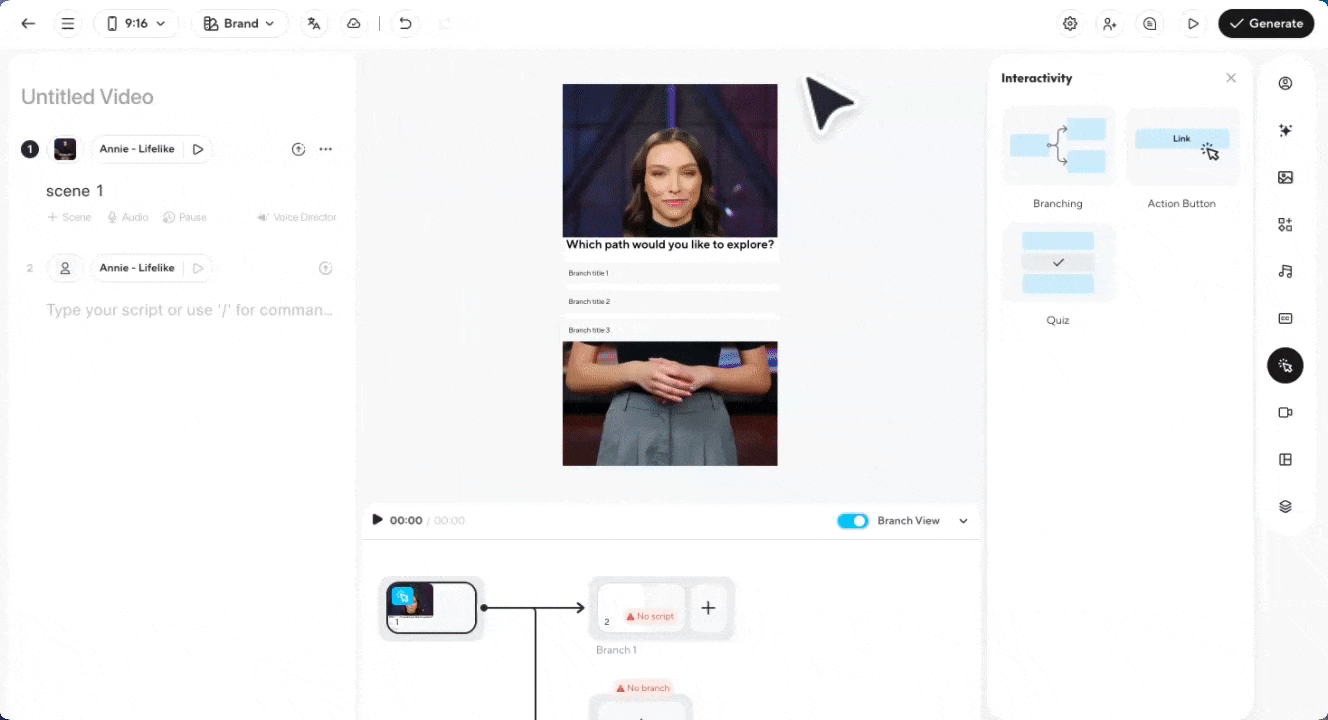This screenshot has height=720, width=1328.
Task: Open the music panel in sidebar
Action: click(1285, 271)
